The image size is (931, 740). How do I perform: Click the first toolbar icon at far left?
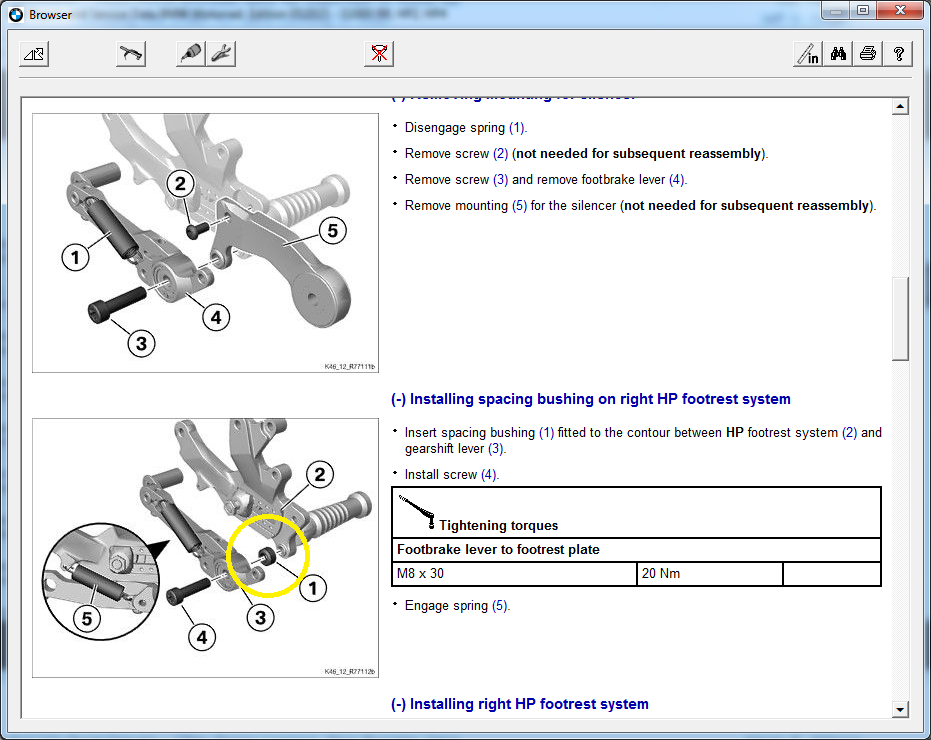tap(34, 54)
